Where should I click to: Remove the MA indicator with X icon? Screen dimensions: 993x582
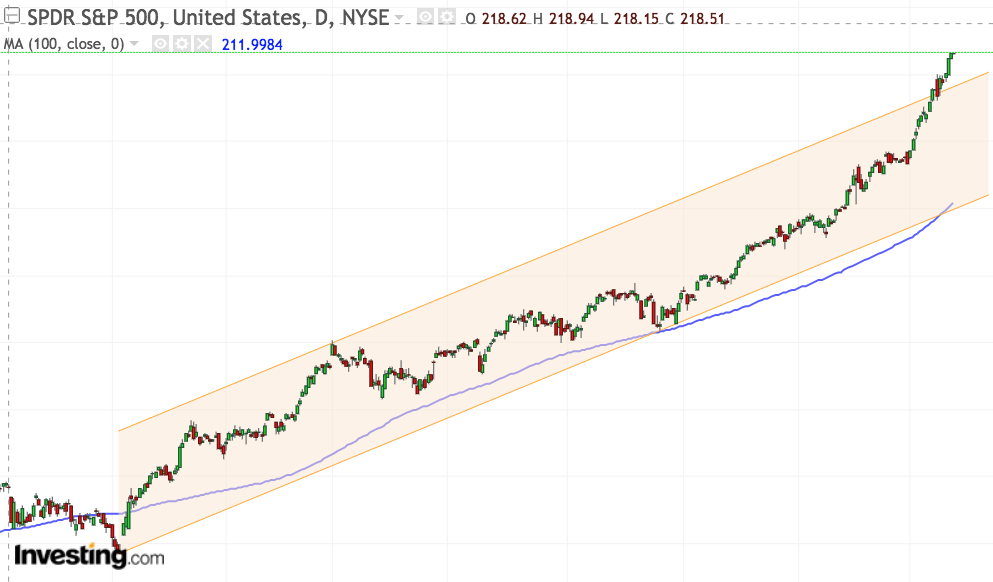coord(202,43)
